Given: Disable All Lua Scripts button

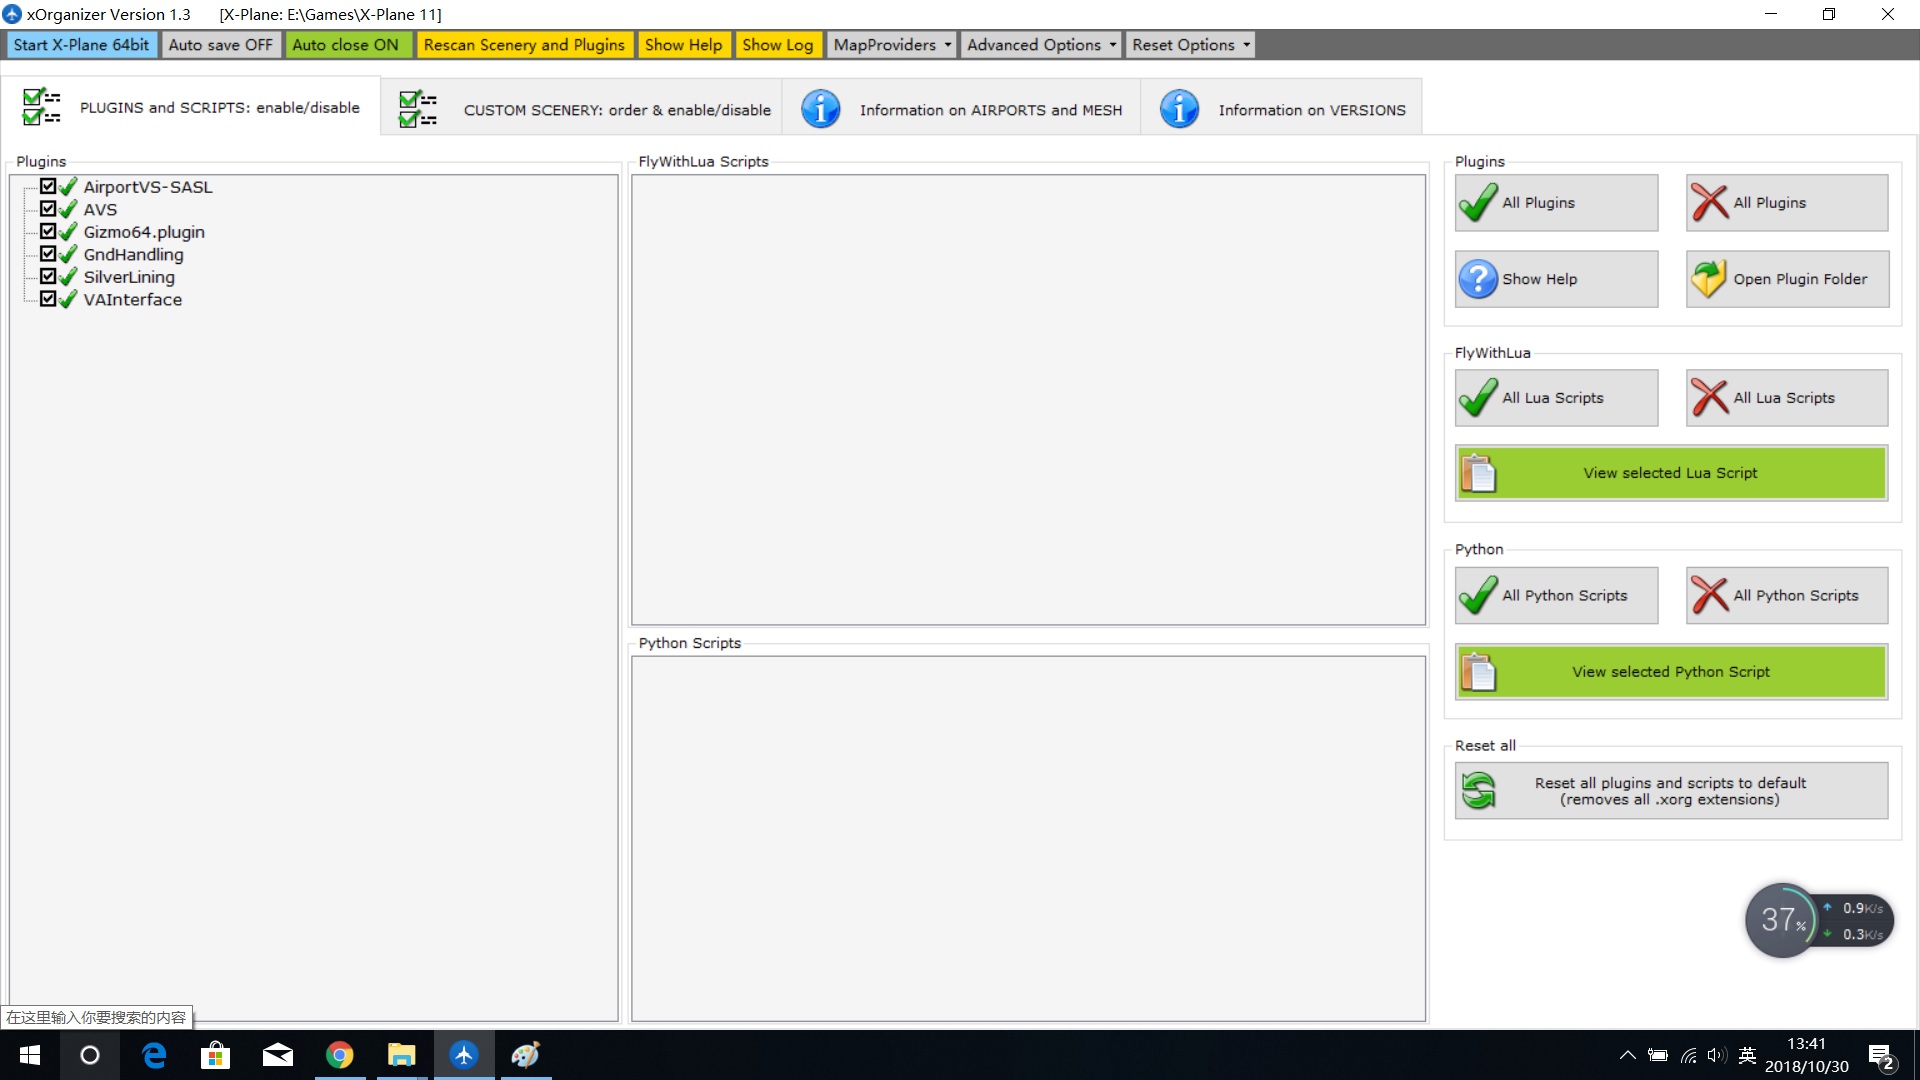Looking at the screenshot, I should pyautogui.click(x=1787, y=398).
